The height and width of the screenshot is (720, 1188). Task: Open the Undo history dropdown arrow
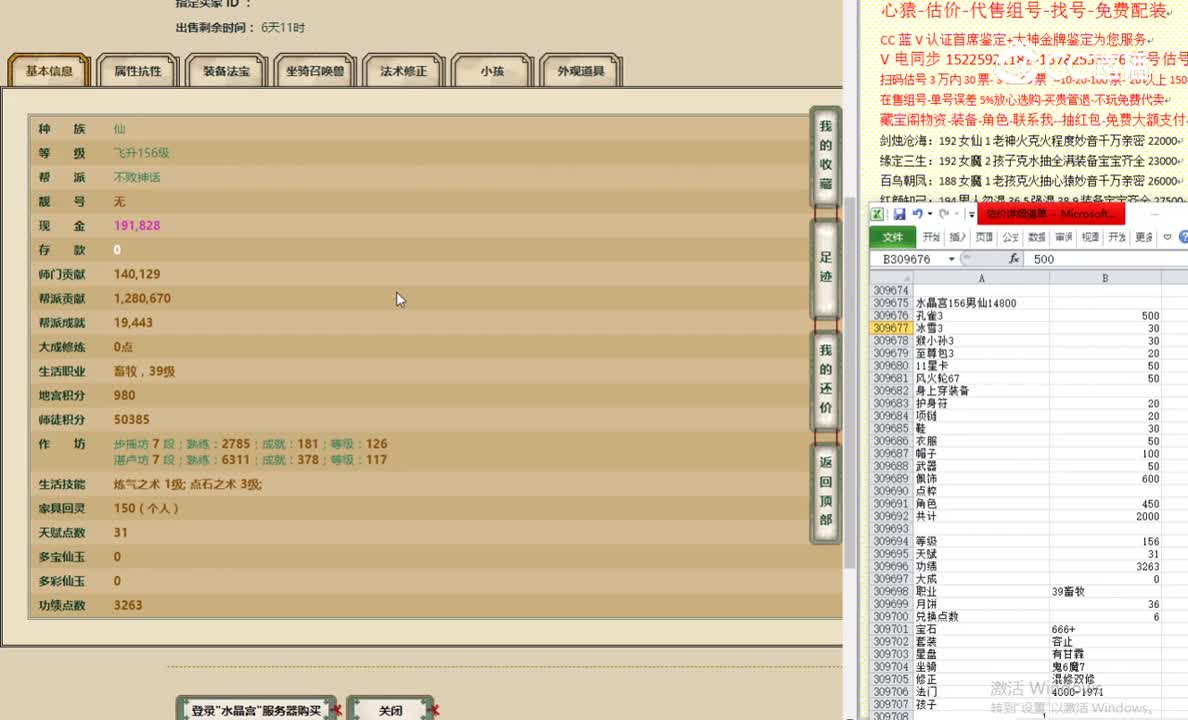tap(928, 215)
